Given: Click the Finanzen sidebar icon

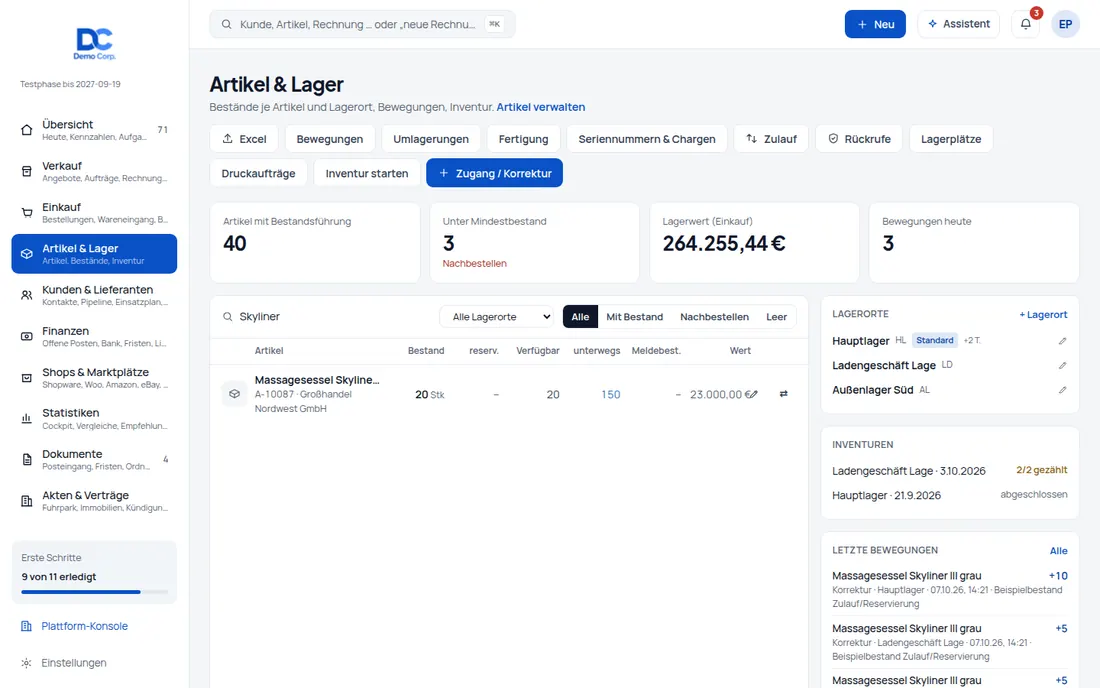Looking at the screenshot, I should [27, 337].
